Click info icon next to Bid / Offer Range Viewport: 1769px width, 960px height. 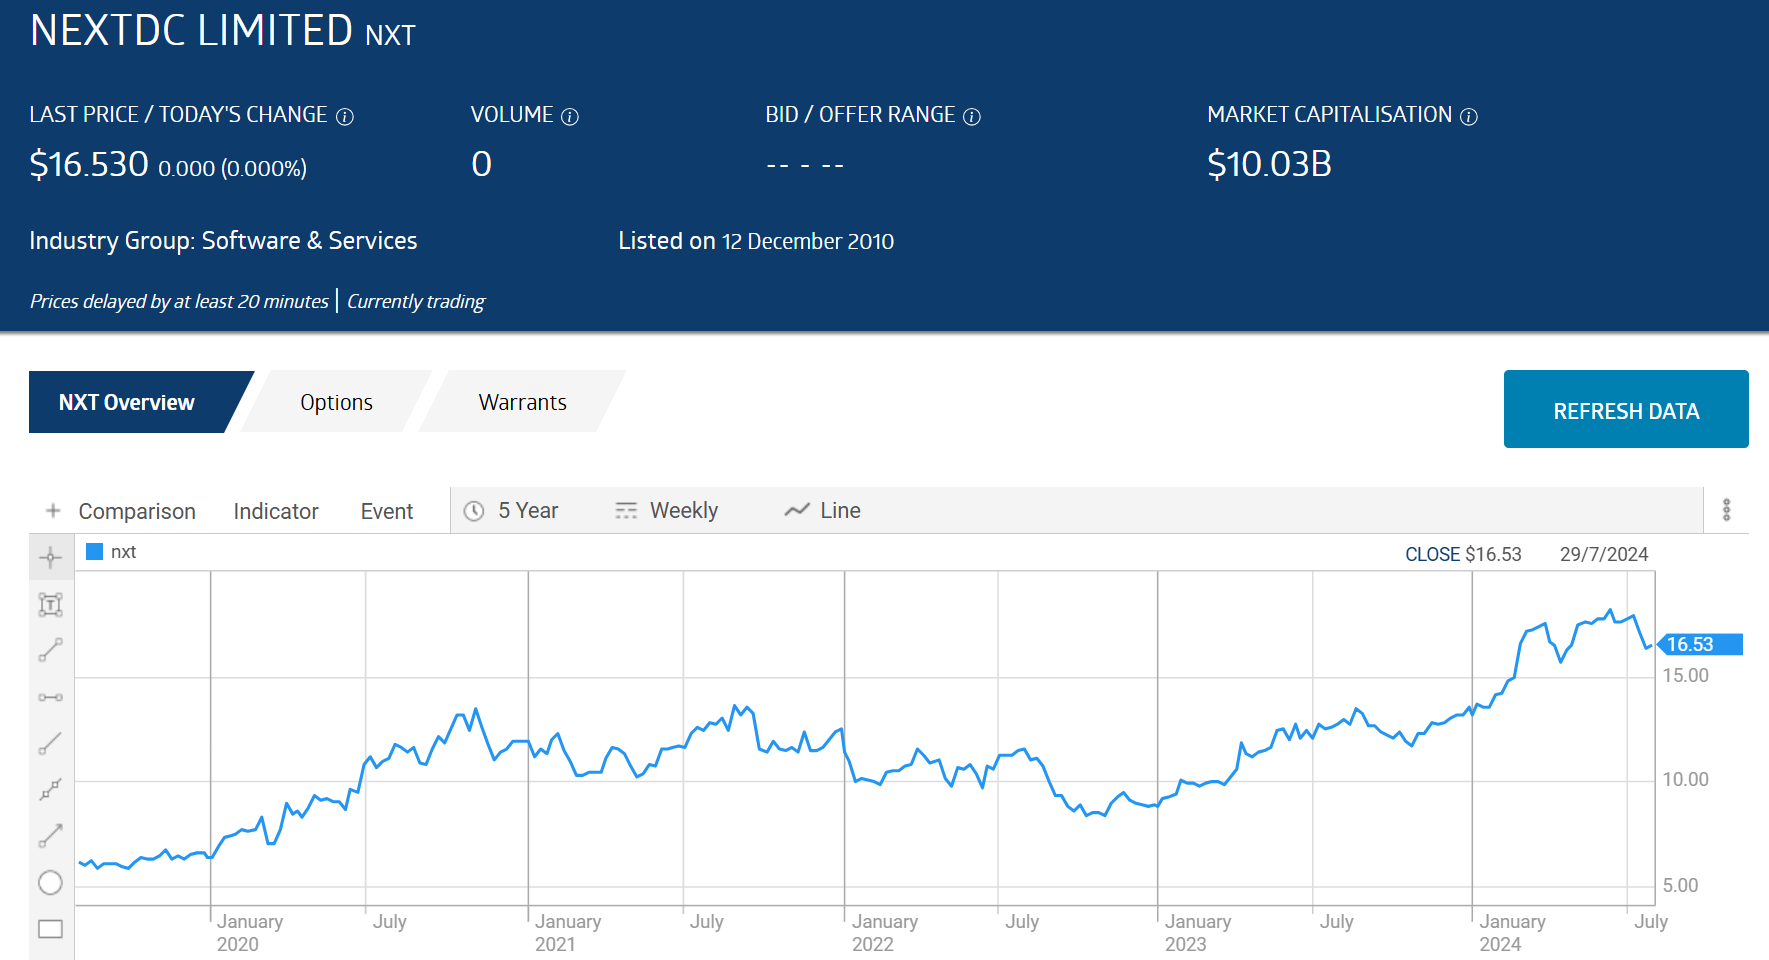tap(972, 117)
